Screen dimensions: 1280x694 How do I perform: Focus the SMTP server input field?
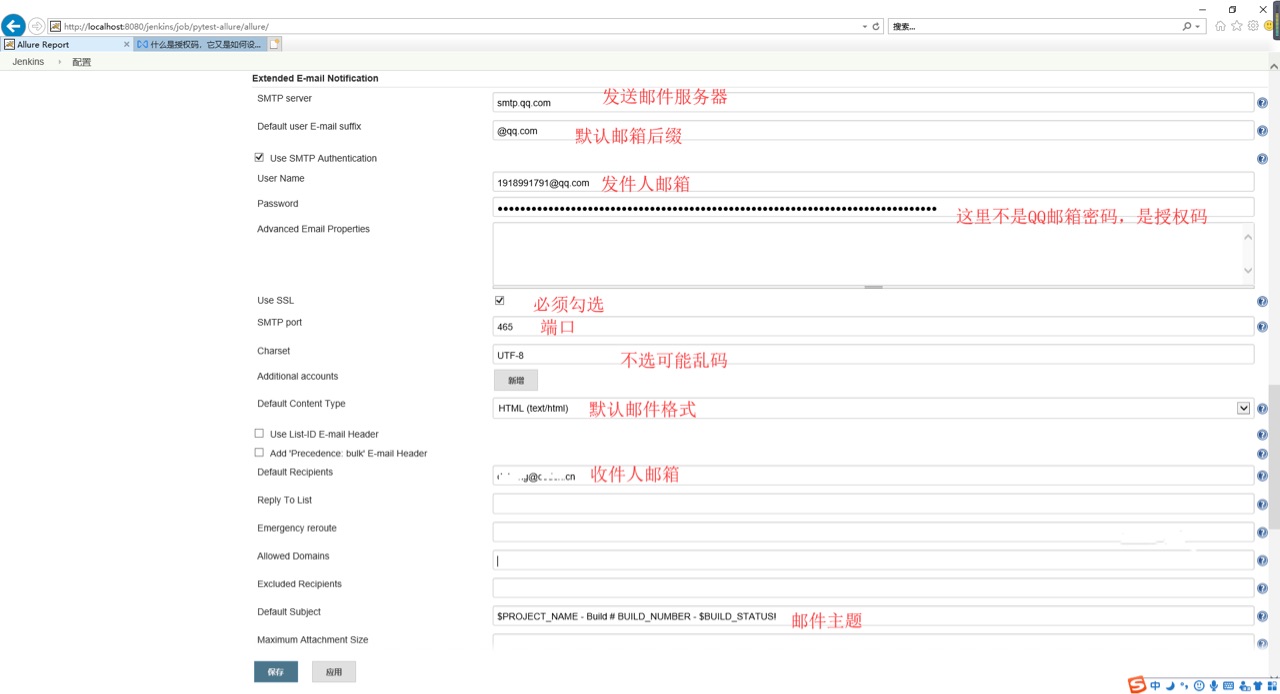(x=873, y=102)
